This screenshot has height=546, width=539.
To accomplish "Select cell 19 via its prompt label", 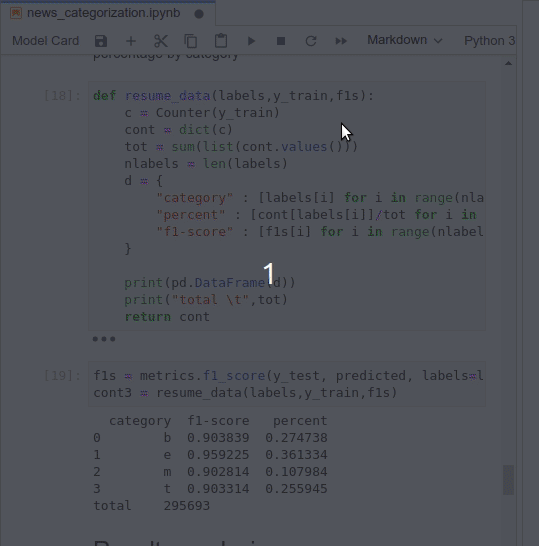I will (63, 375).
